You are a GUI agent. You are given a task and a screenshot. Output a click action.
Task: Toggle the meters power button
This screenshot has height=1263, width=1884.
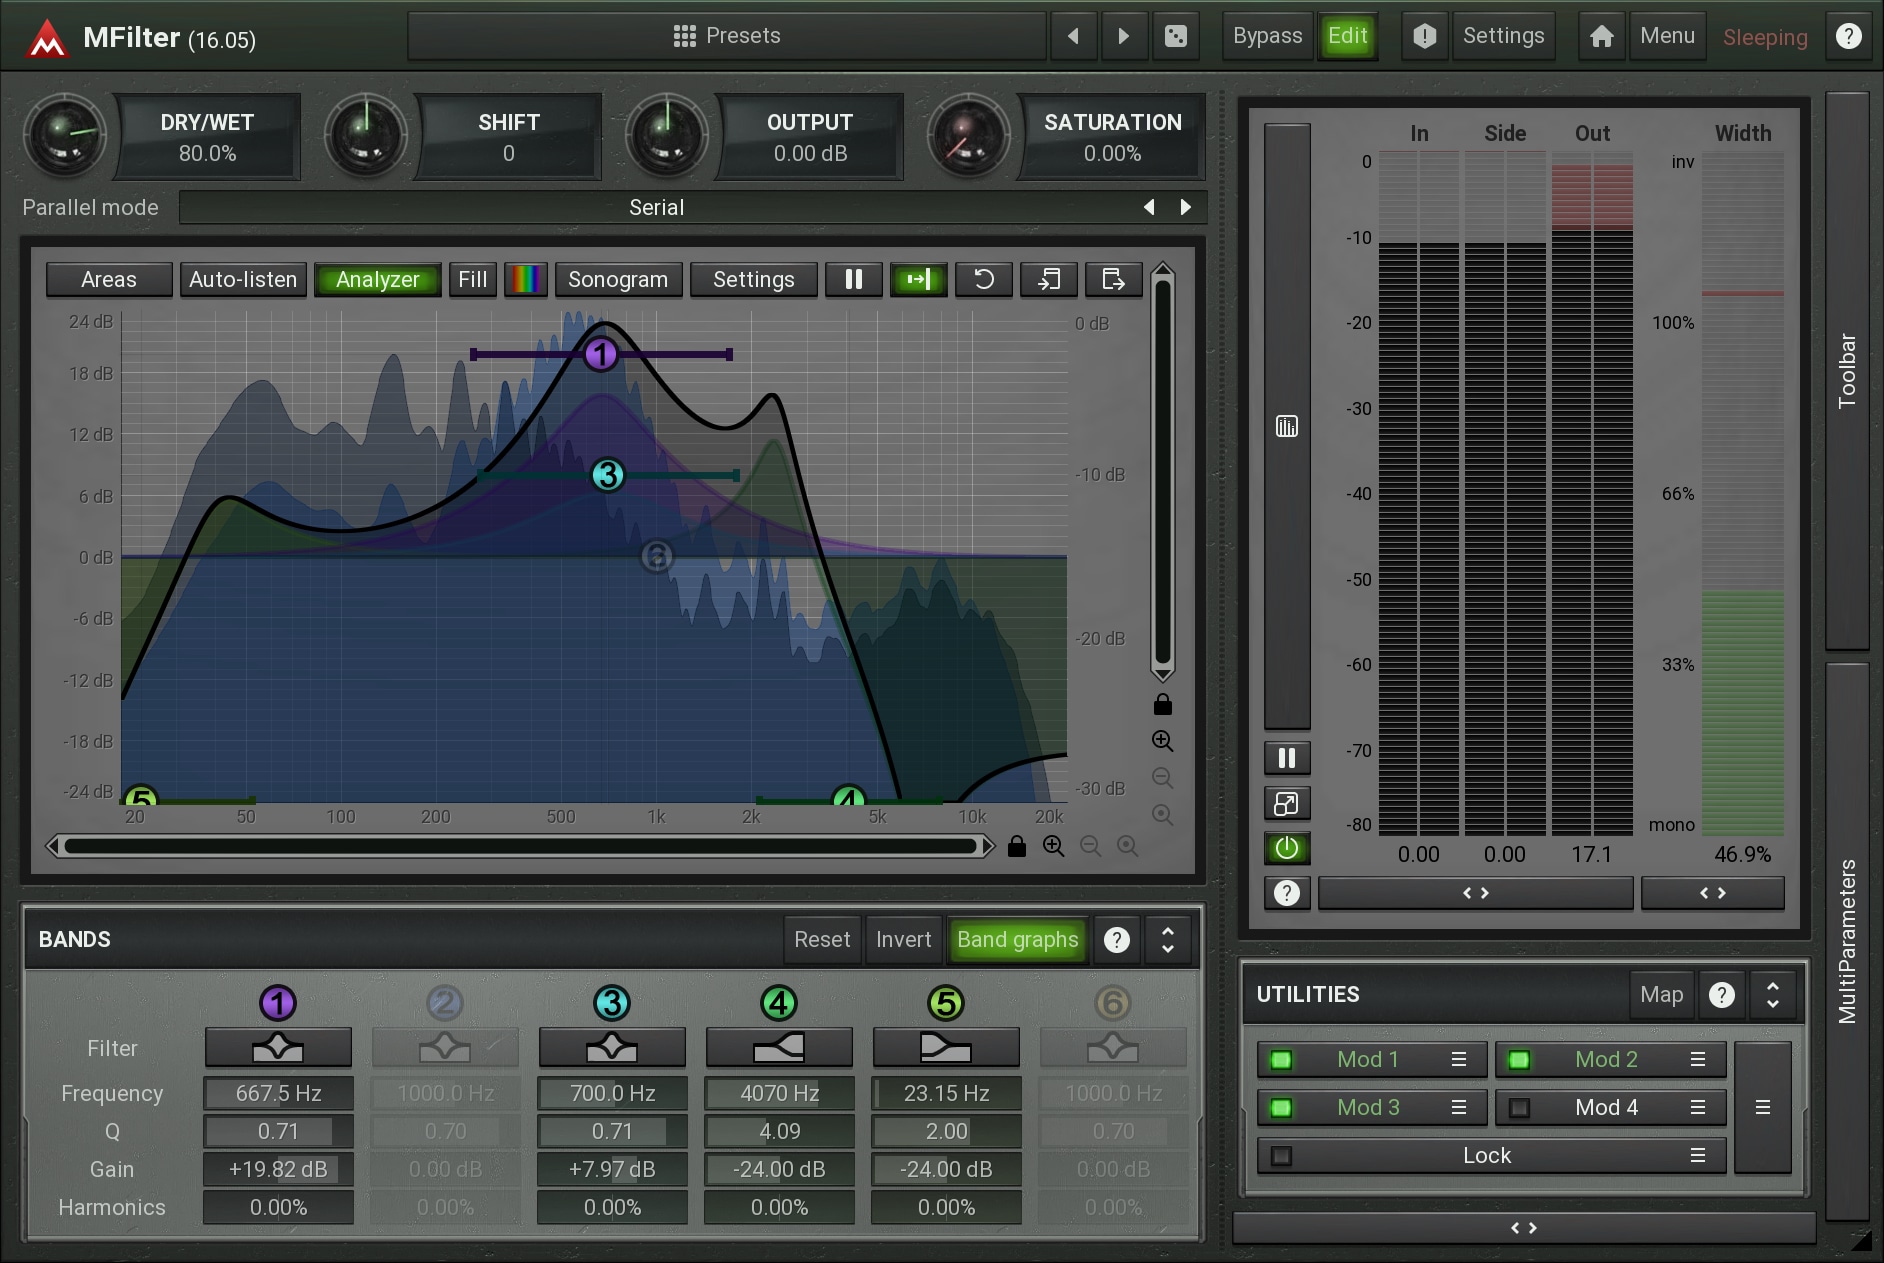click(1287, 848)
